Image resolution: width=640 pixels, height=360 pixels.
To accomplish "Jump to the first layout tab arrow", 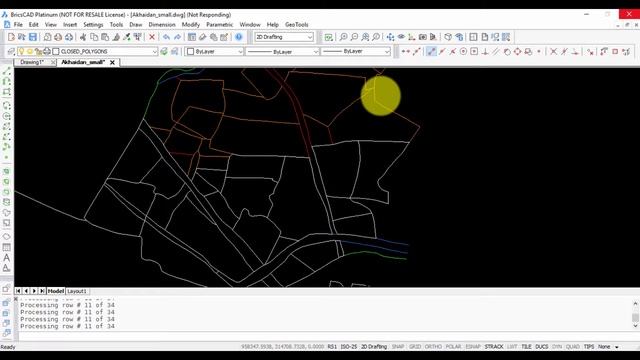I will click(18, 291).
